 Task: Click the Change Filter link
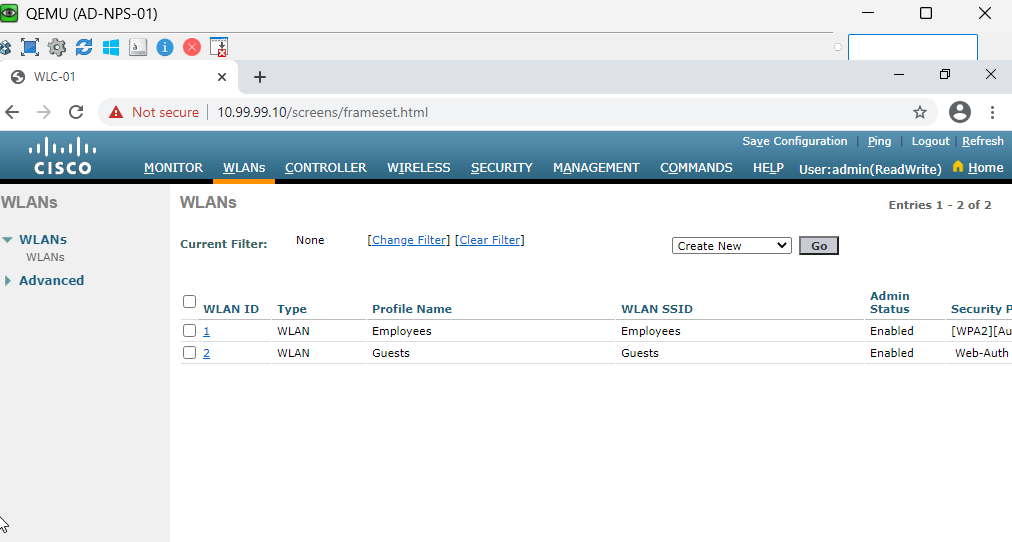tap(409, 240)
